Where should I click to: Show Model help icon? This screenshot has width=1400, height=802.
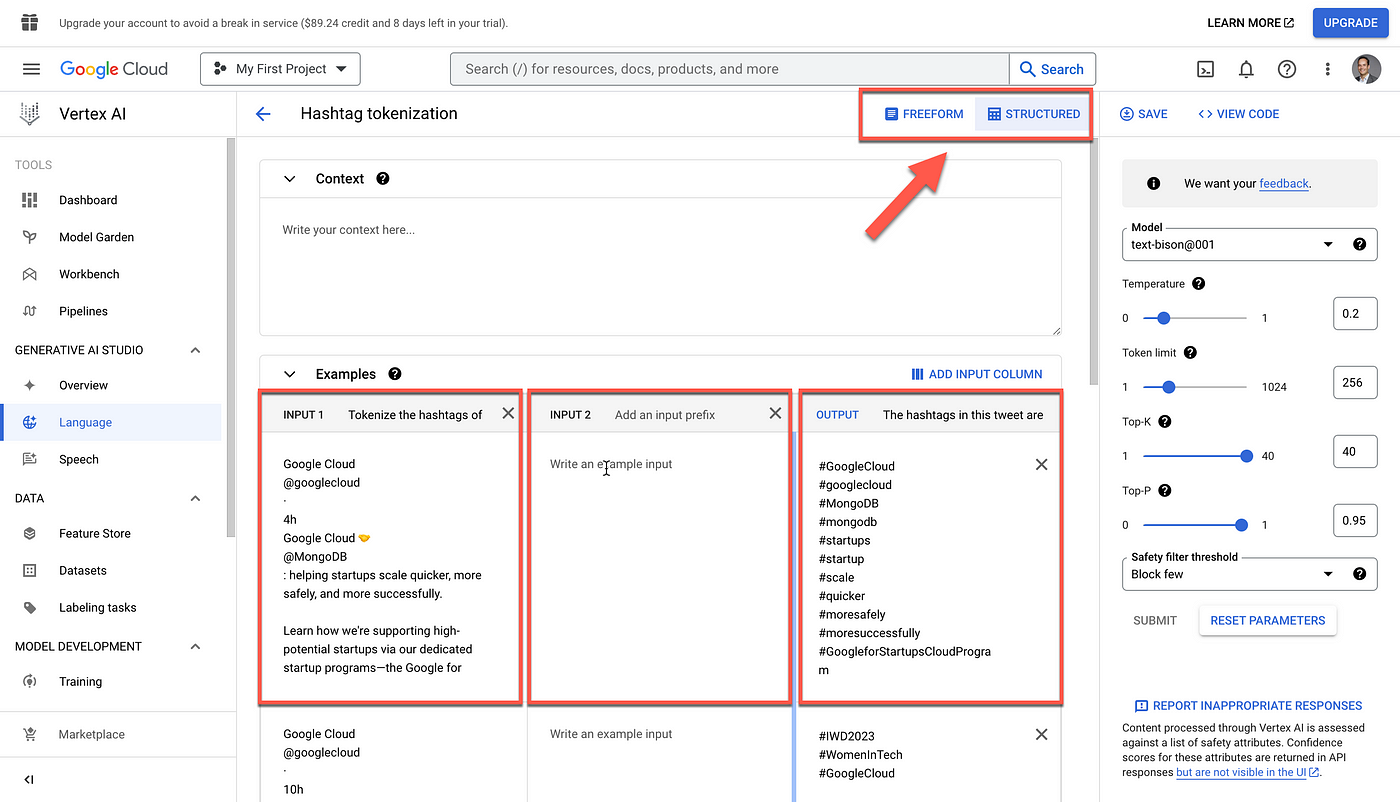pos(1359,244)
